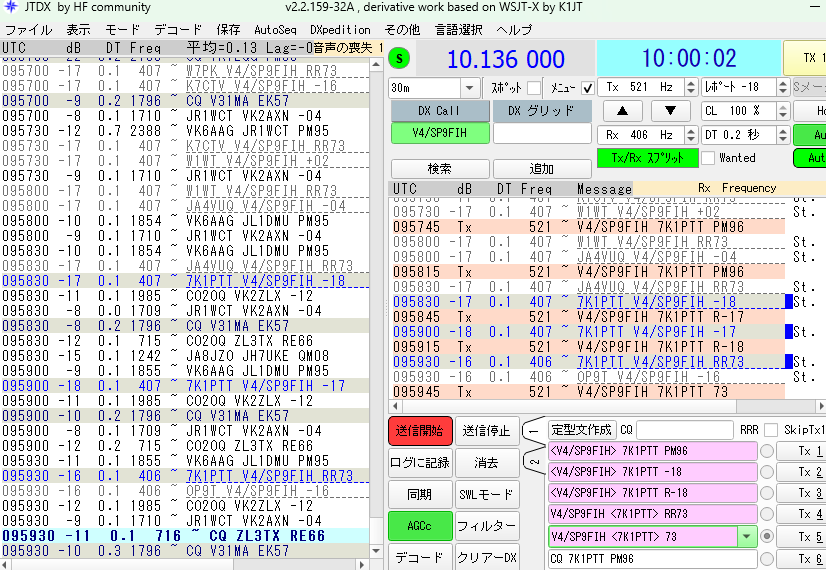Image resolution: width=826 pixels, height=570 pixels.
Task: Toggle the メニュー checkbox
Action: pos(587,87)
